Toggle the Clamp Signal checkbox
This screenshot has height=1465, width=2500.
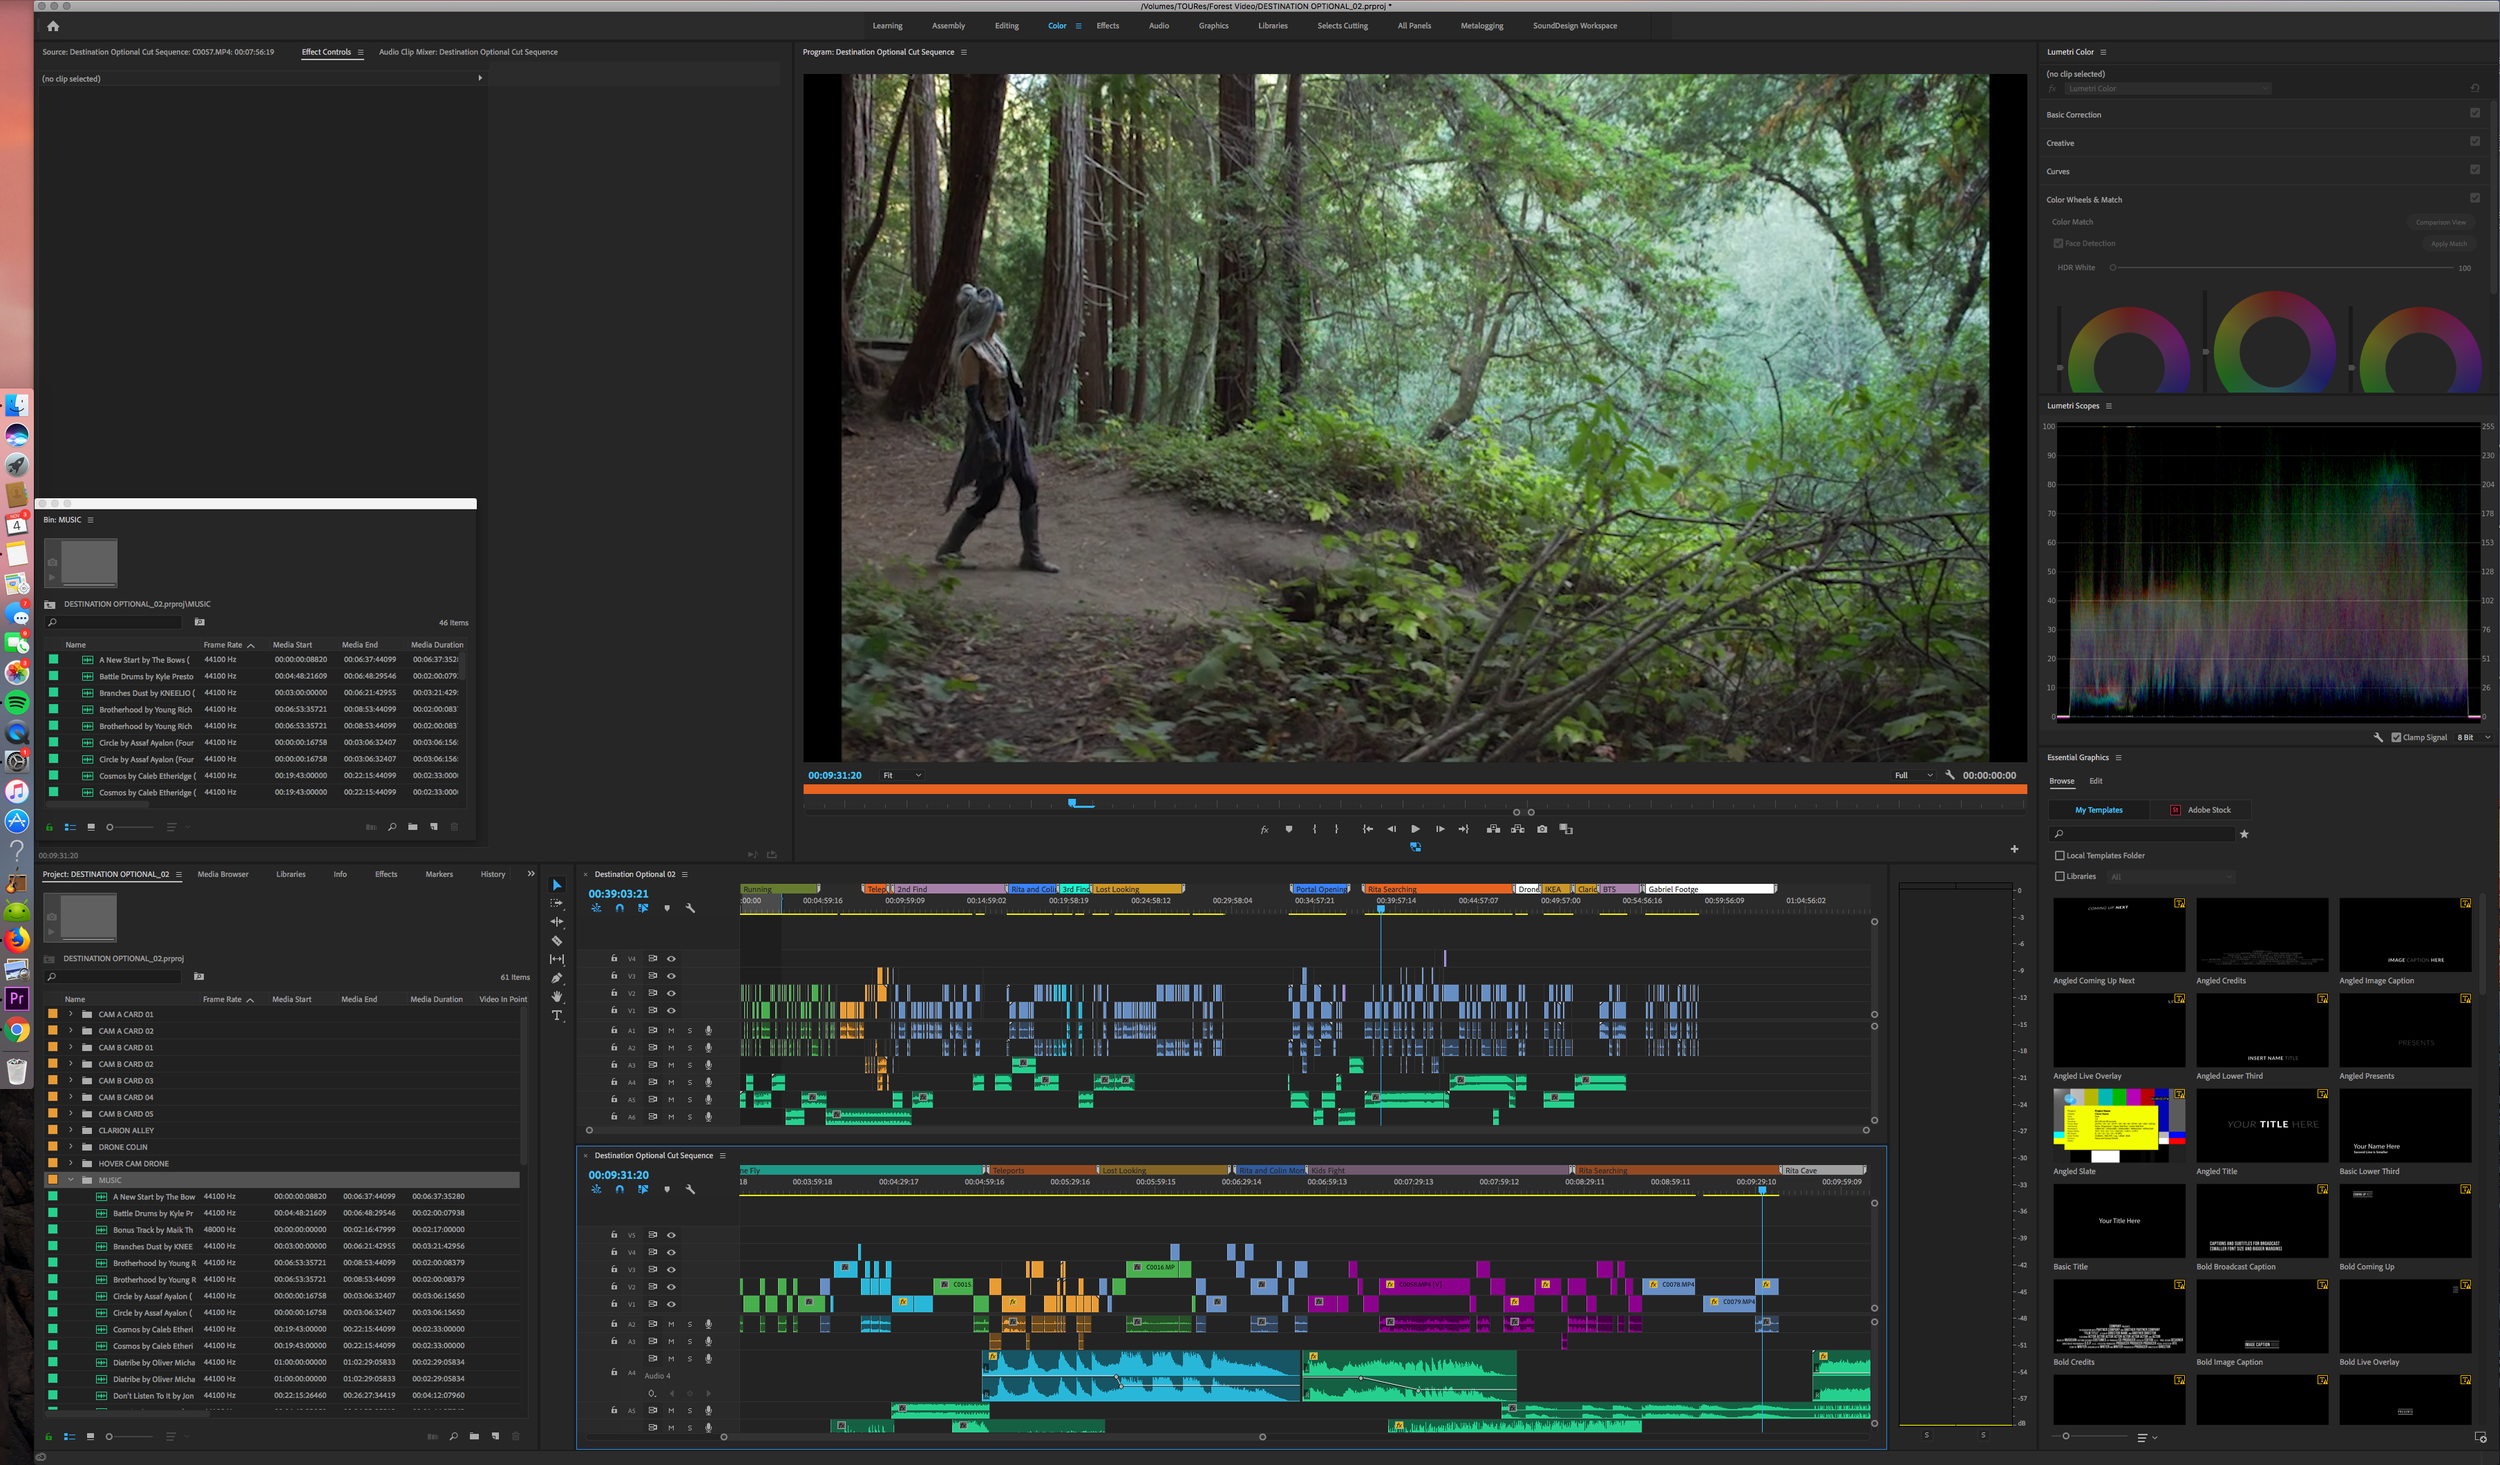tap(2396, 737)
